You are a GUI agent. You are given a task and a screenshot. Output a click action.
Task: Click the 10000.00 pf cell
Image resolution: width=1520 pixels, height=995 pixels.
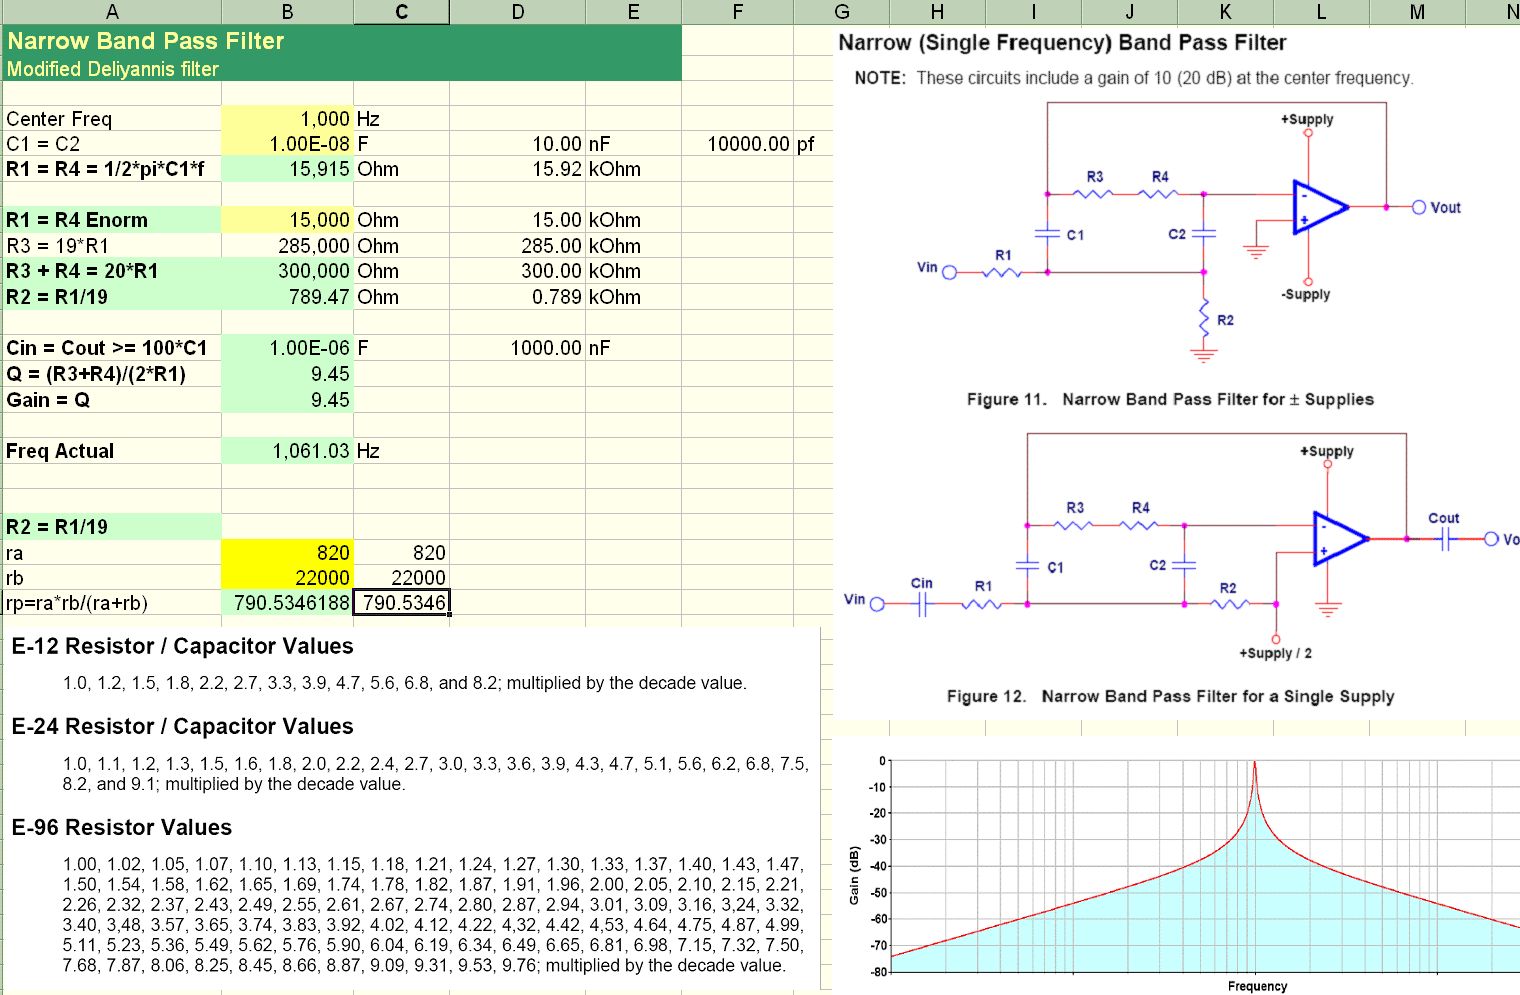click(x=747, y=144)
